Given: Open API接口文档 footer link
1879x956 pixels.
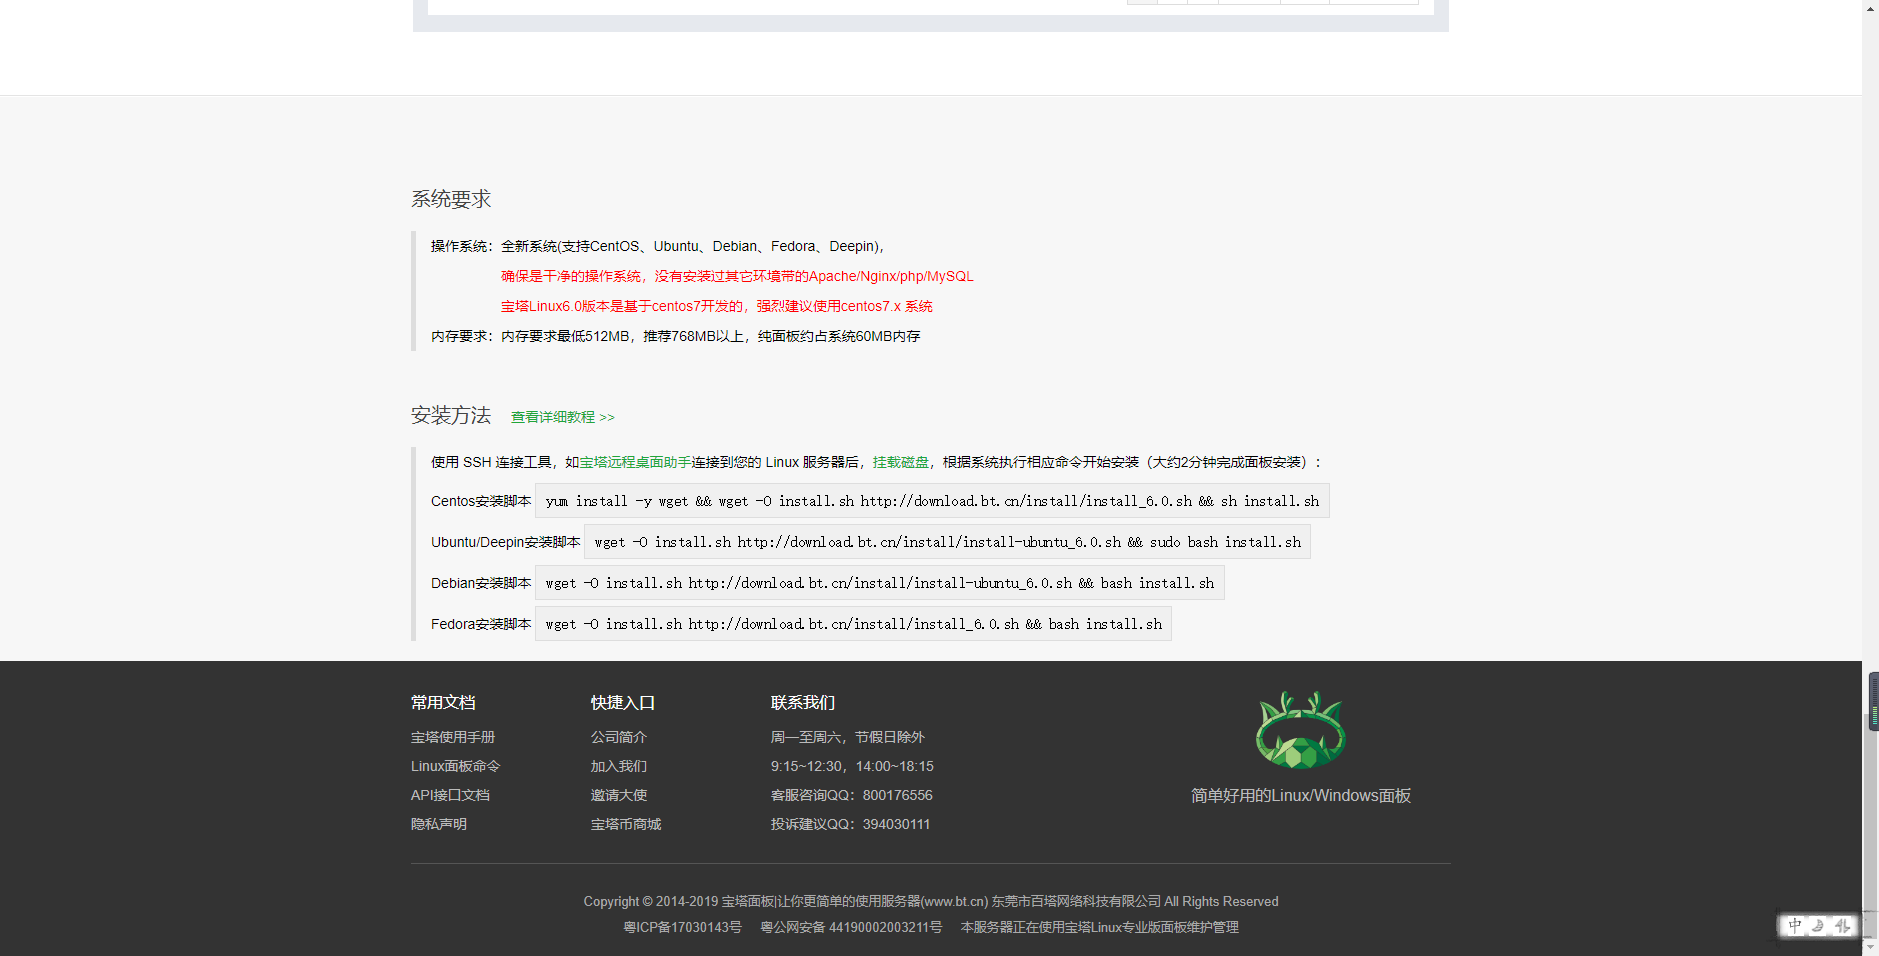Looking at the screenshot, I should (450, 795).
